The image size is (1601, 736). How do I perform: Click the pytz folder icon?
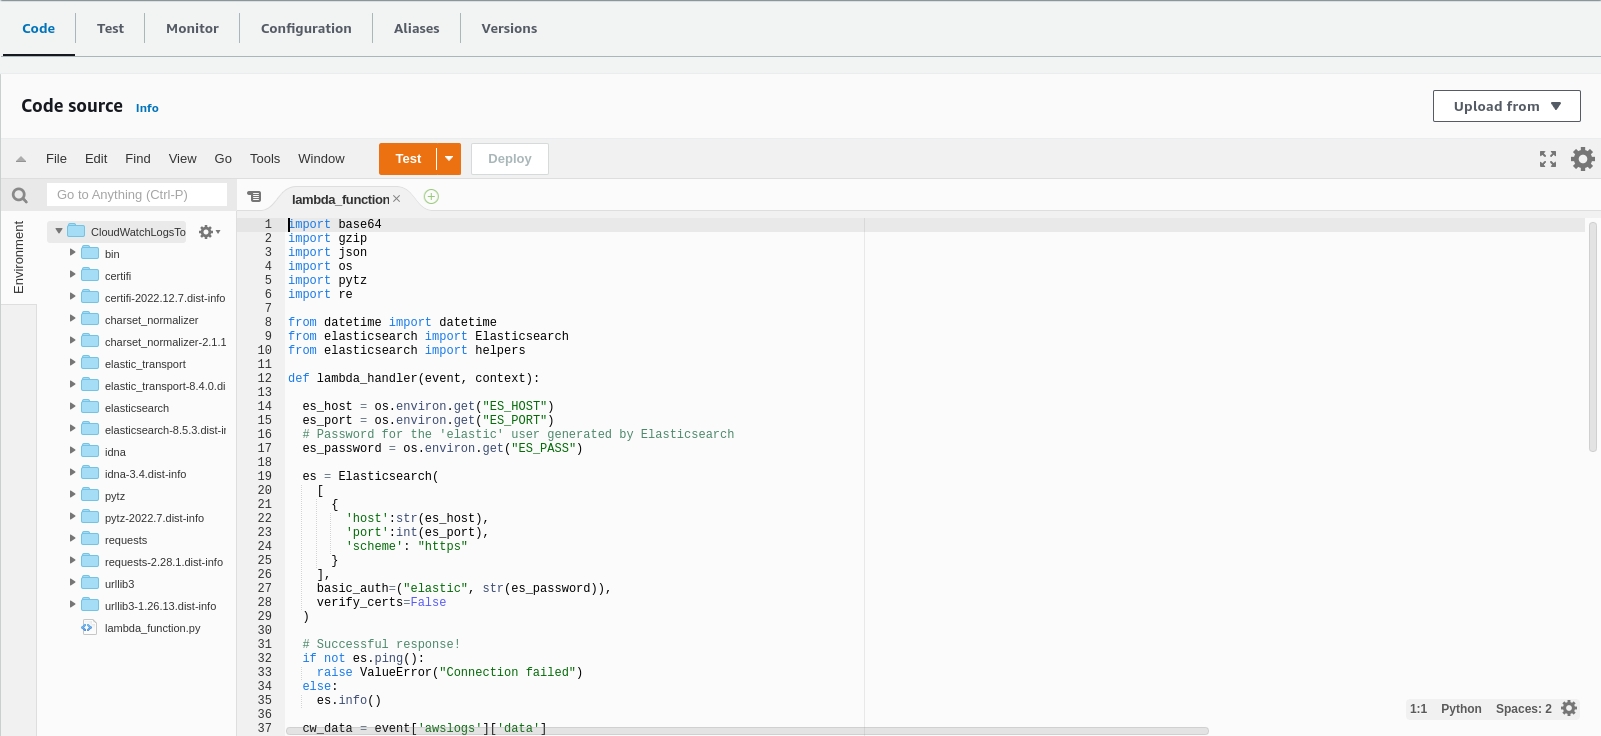(x=90, y=495)
